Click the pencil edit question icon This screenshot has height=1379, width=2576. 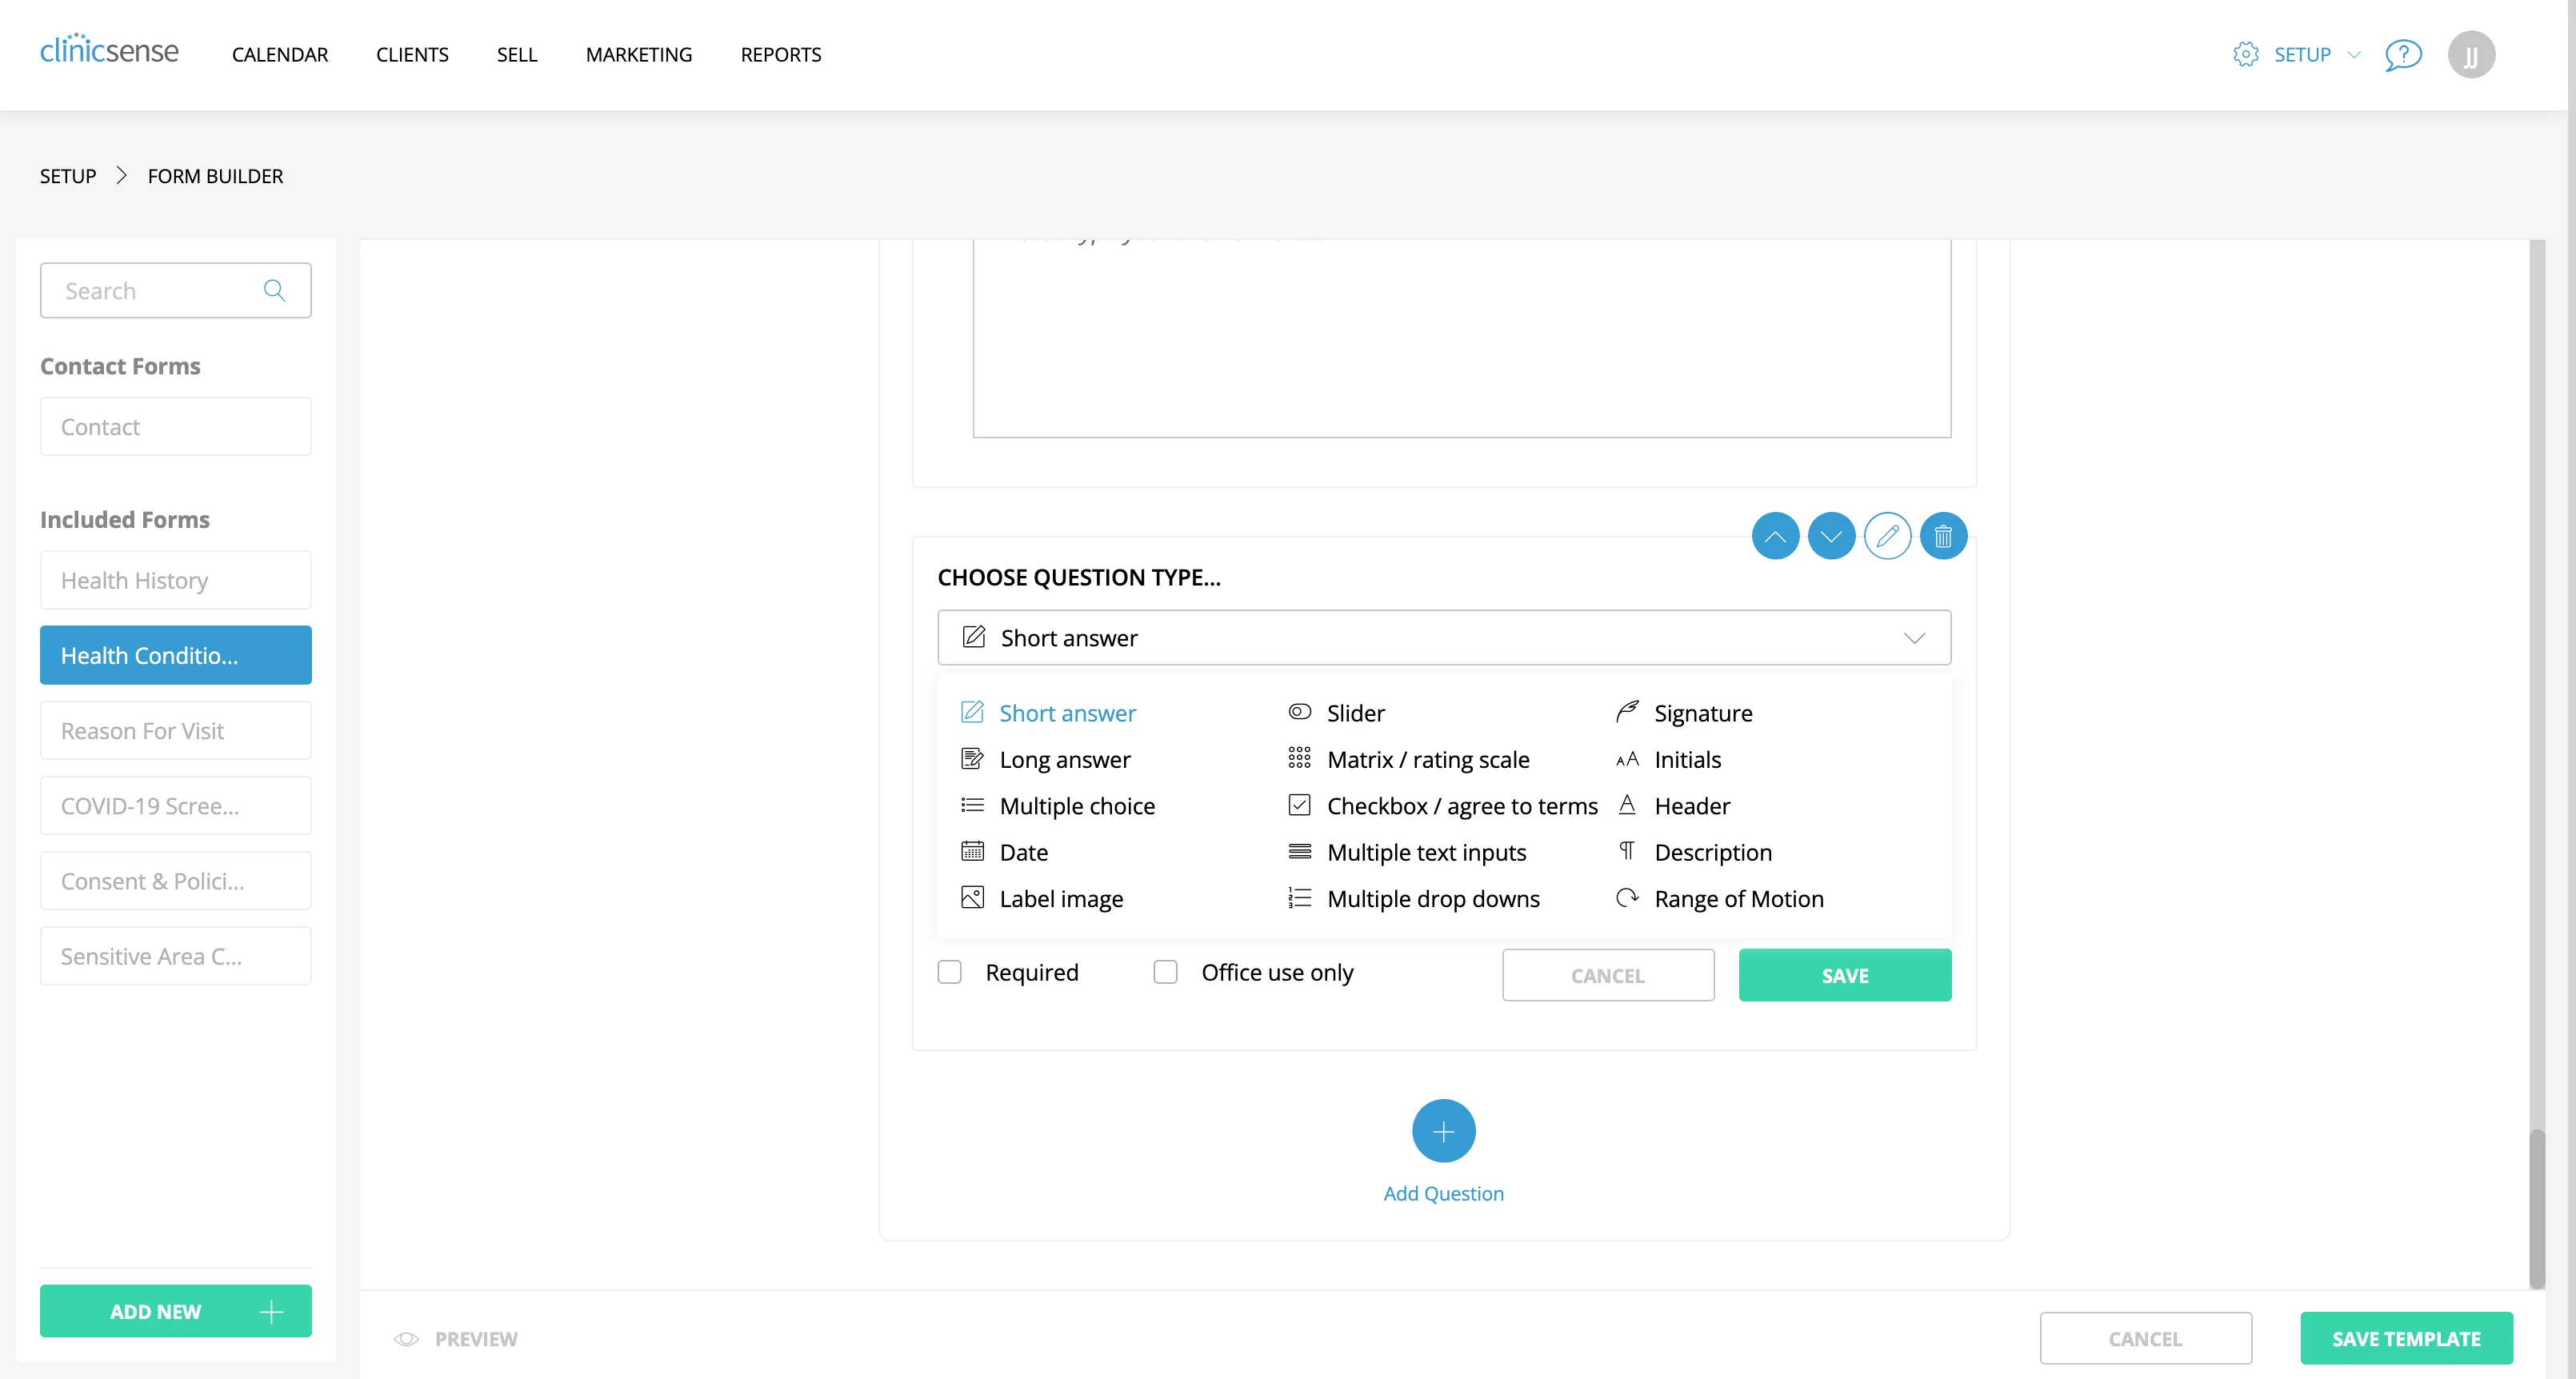(1887, 537)
